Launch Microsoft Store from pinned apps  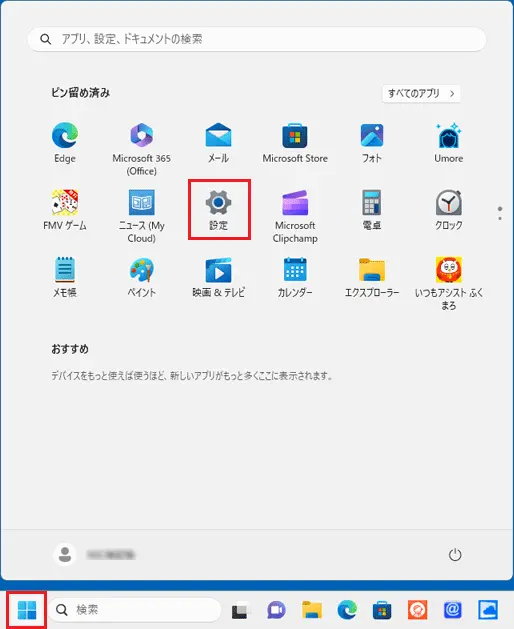pos(295,143)
